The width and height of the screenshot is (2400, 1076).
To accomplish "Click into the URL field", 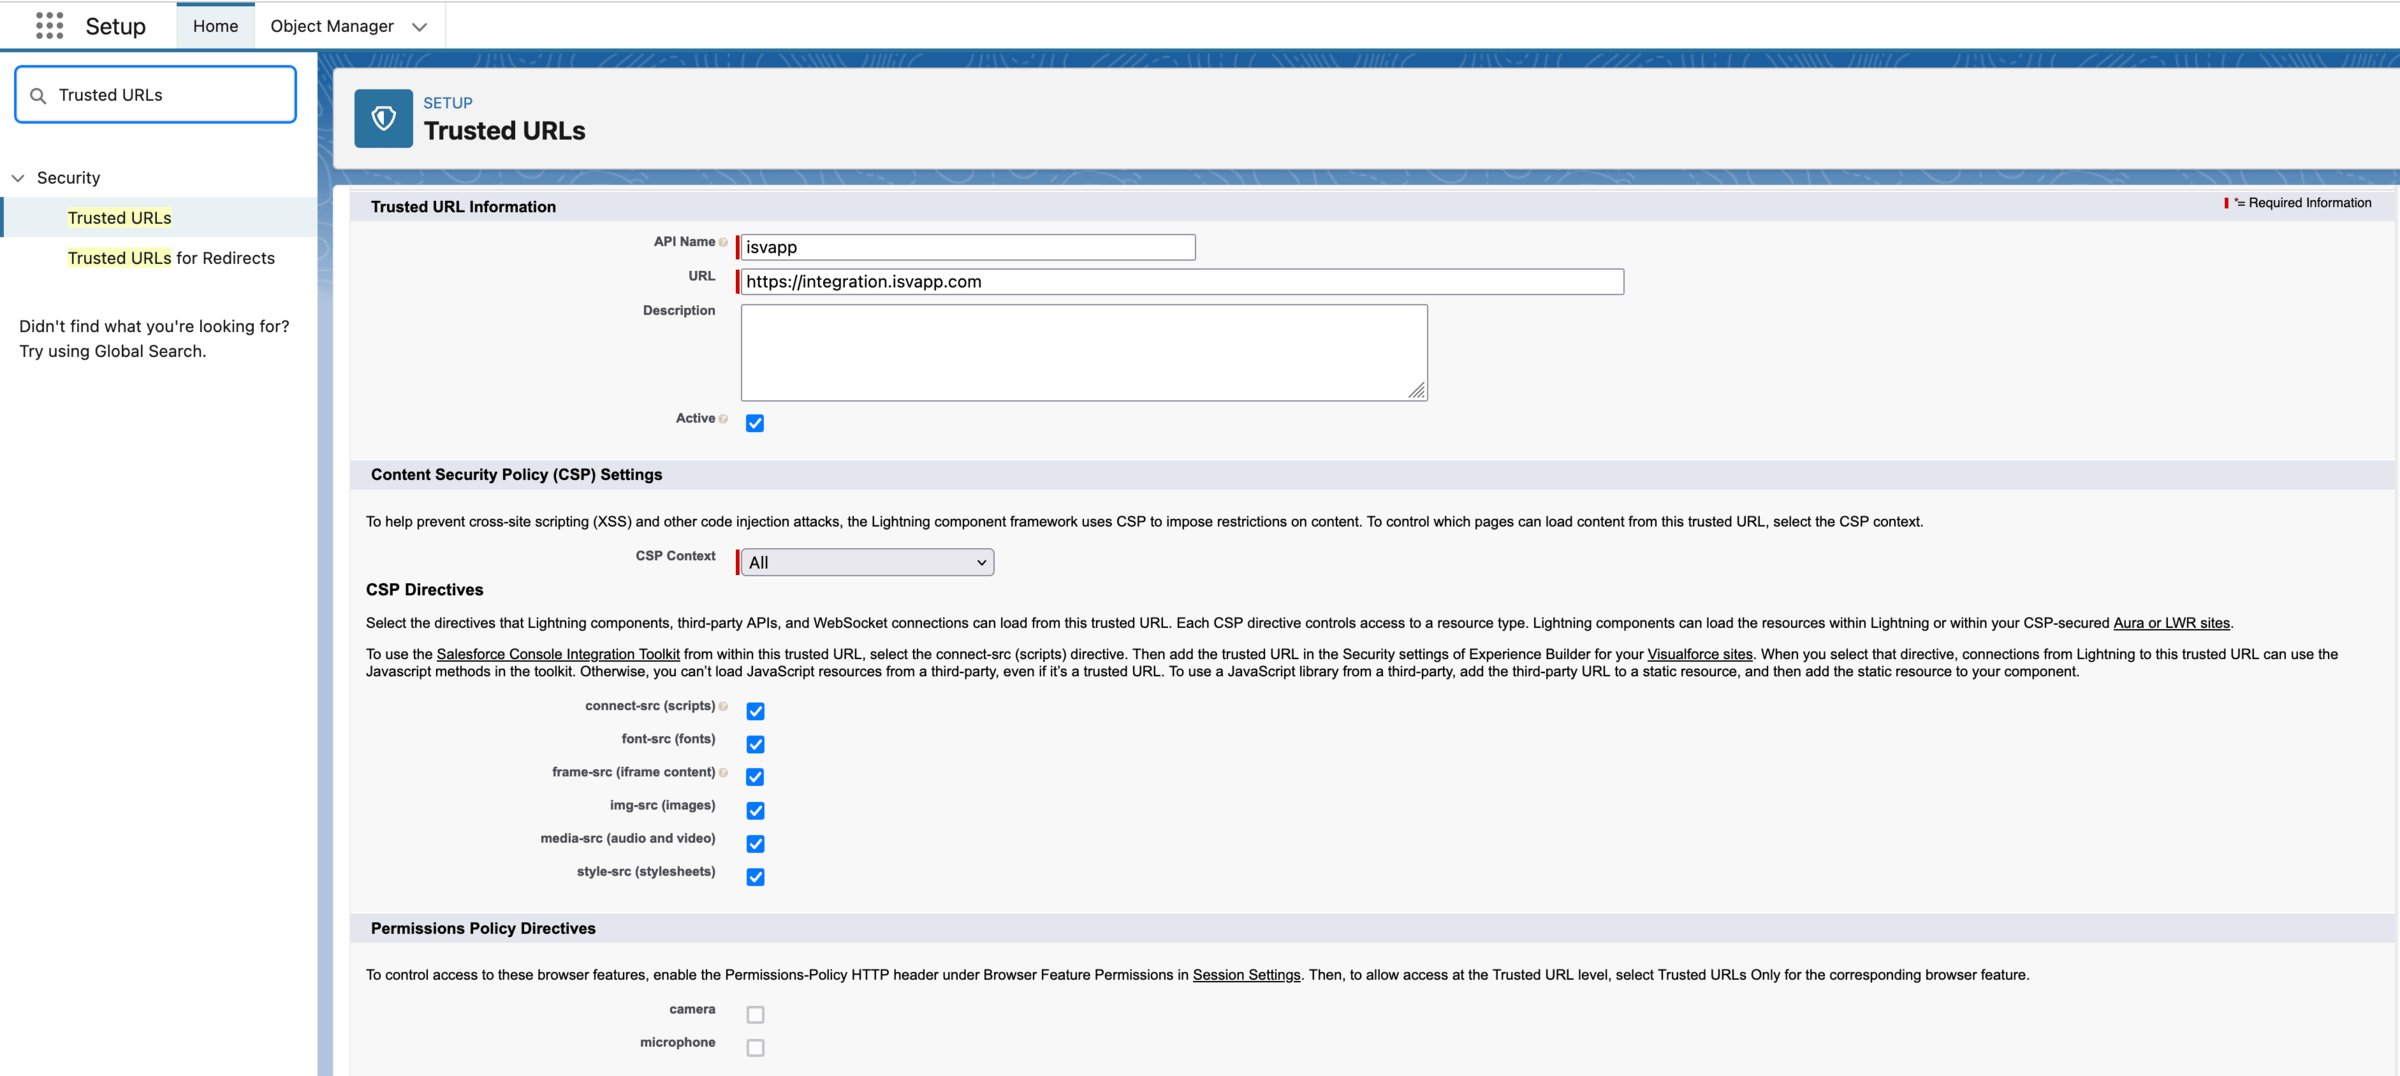I will tap(1182, 282).
